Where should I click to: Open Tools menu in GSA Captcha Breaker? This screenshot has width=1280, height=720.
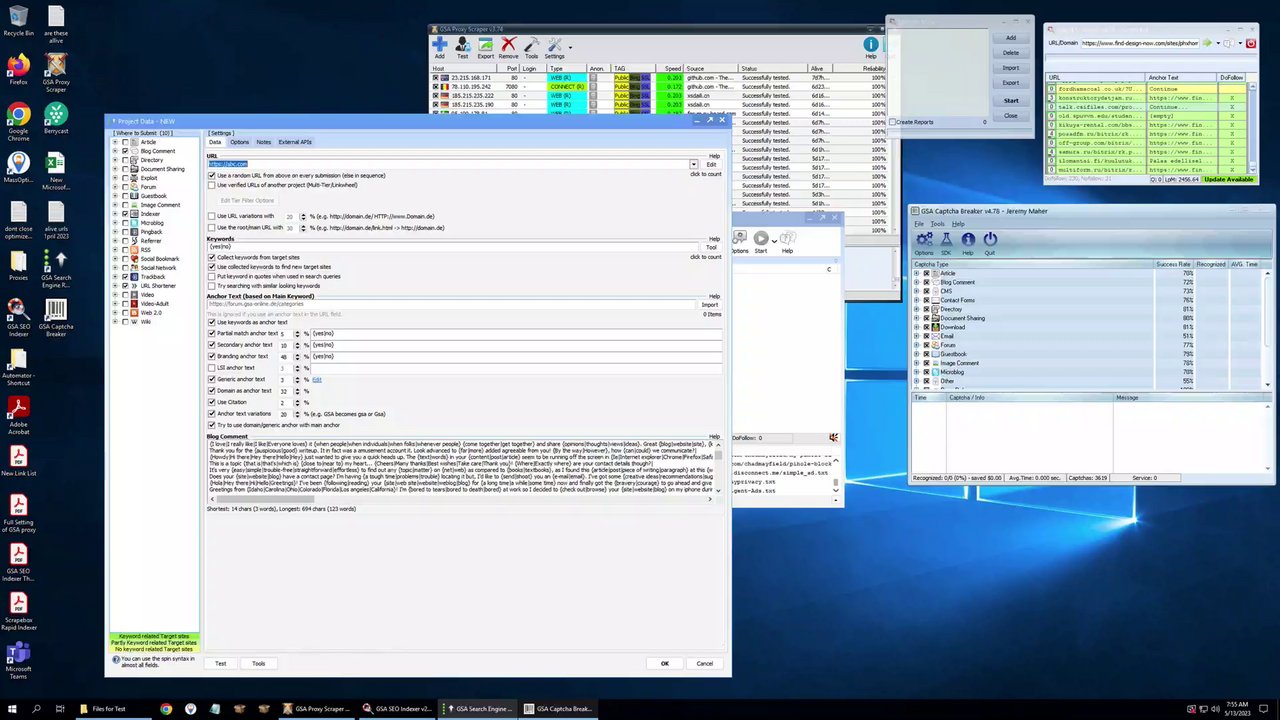coord(937,224)
